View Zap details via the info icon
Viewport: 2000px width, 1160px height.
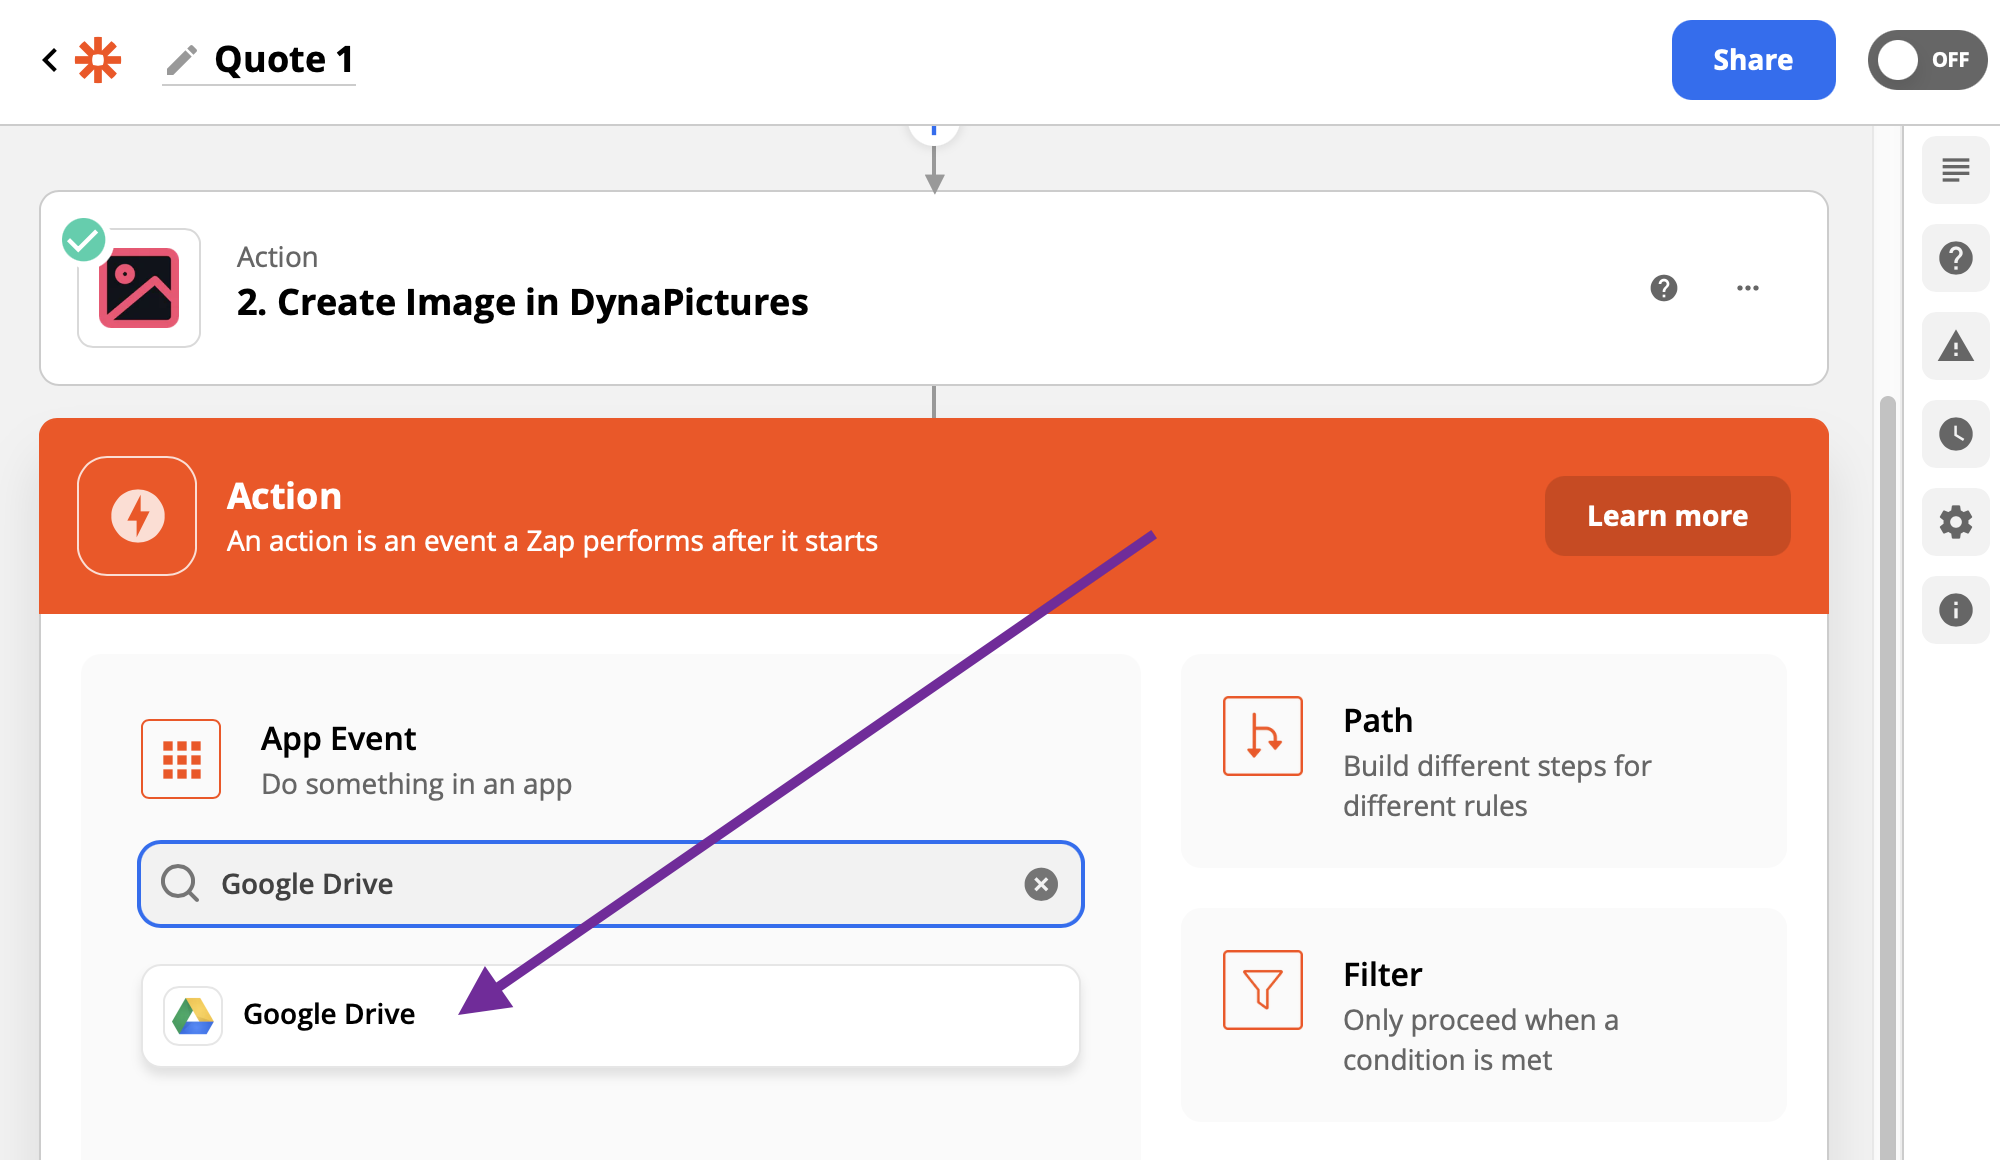point(1955,610)
